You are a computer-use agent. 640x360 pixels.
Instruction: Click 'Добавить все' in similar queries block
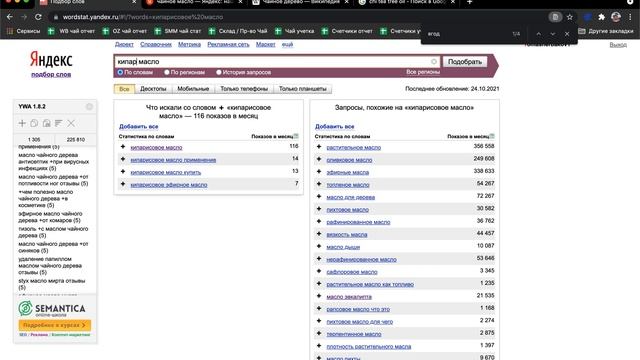pos(334,127)
